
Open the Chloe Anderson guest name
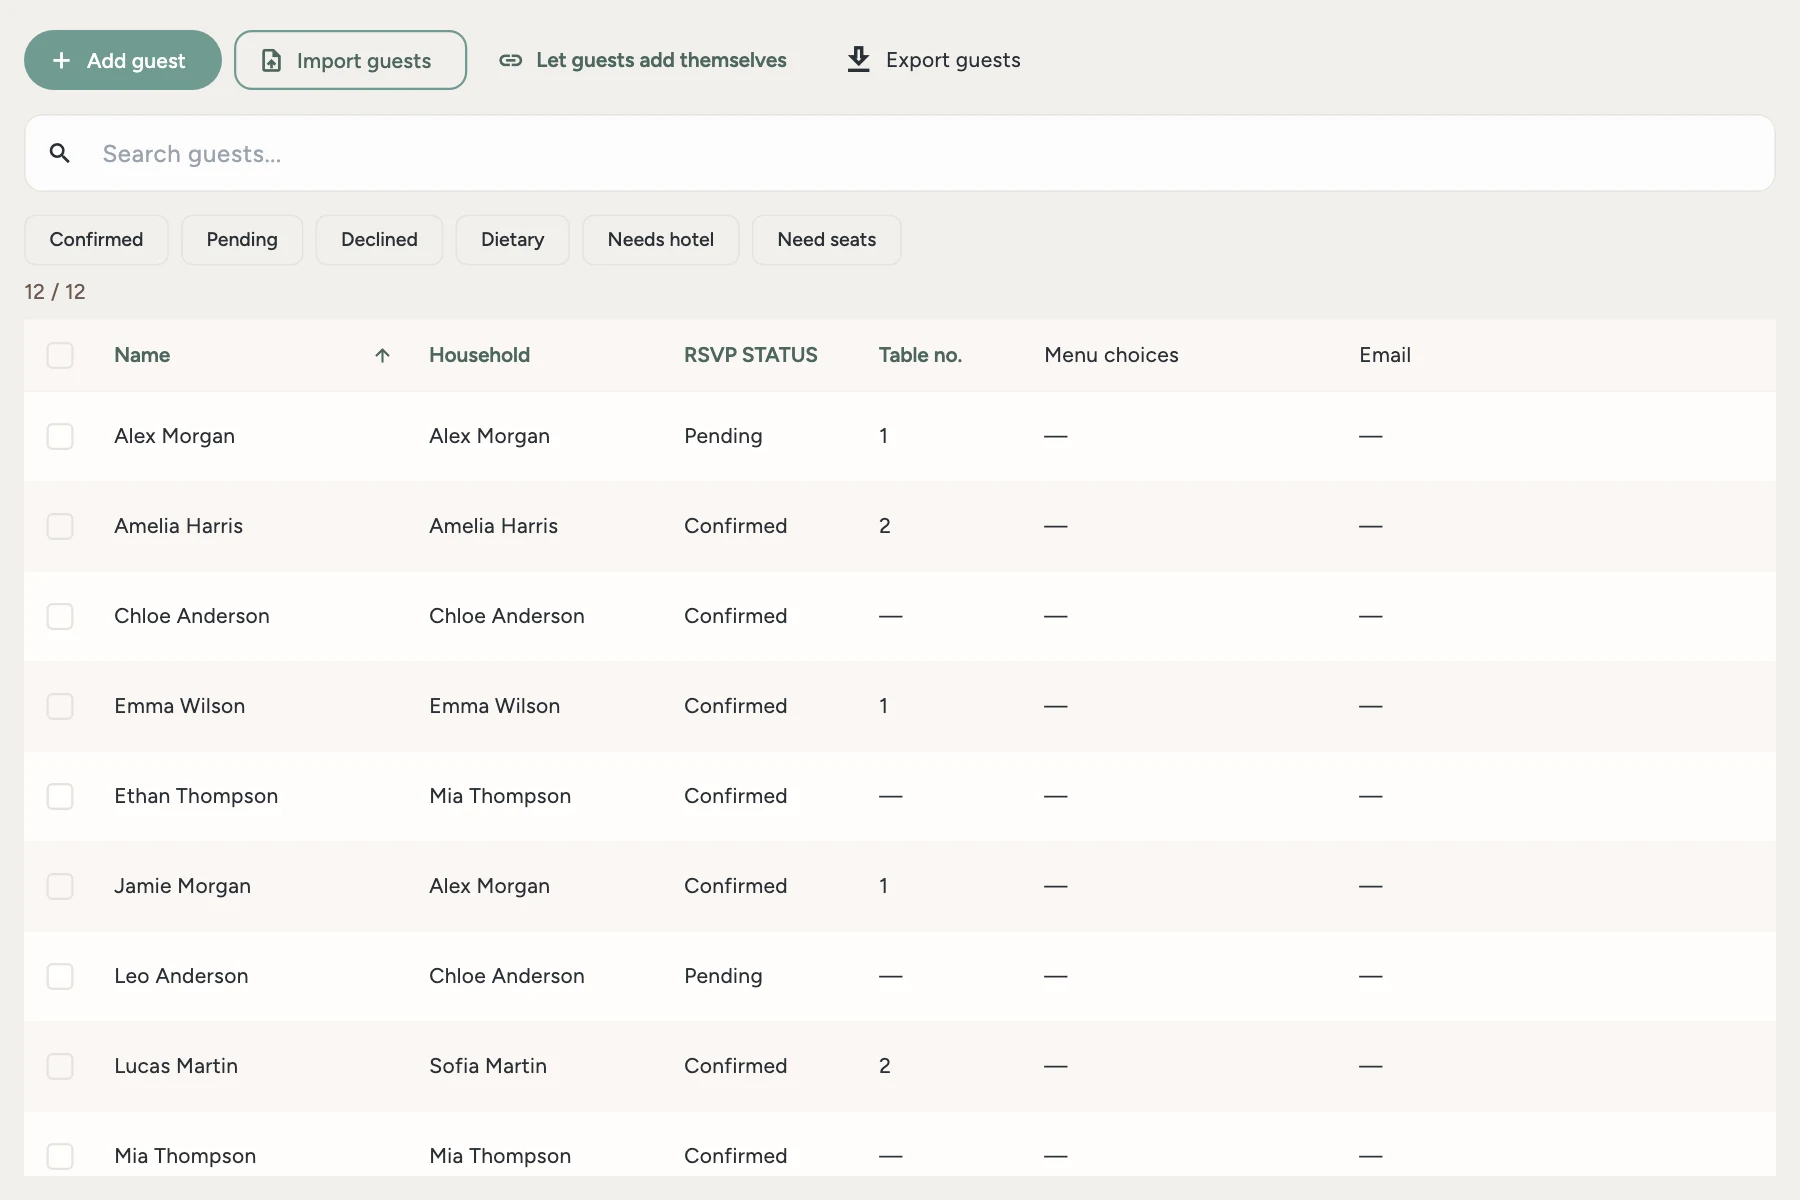(x=192, y=616)
